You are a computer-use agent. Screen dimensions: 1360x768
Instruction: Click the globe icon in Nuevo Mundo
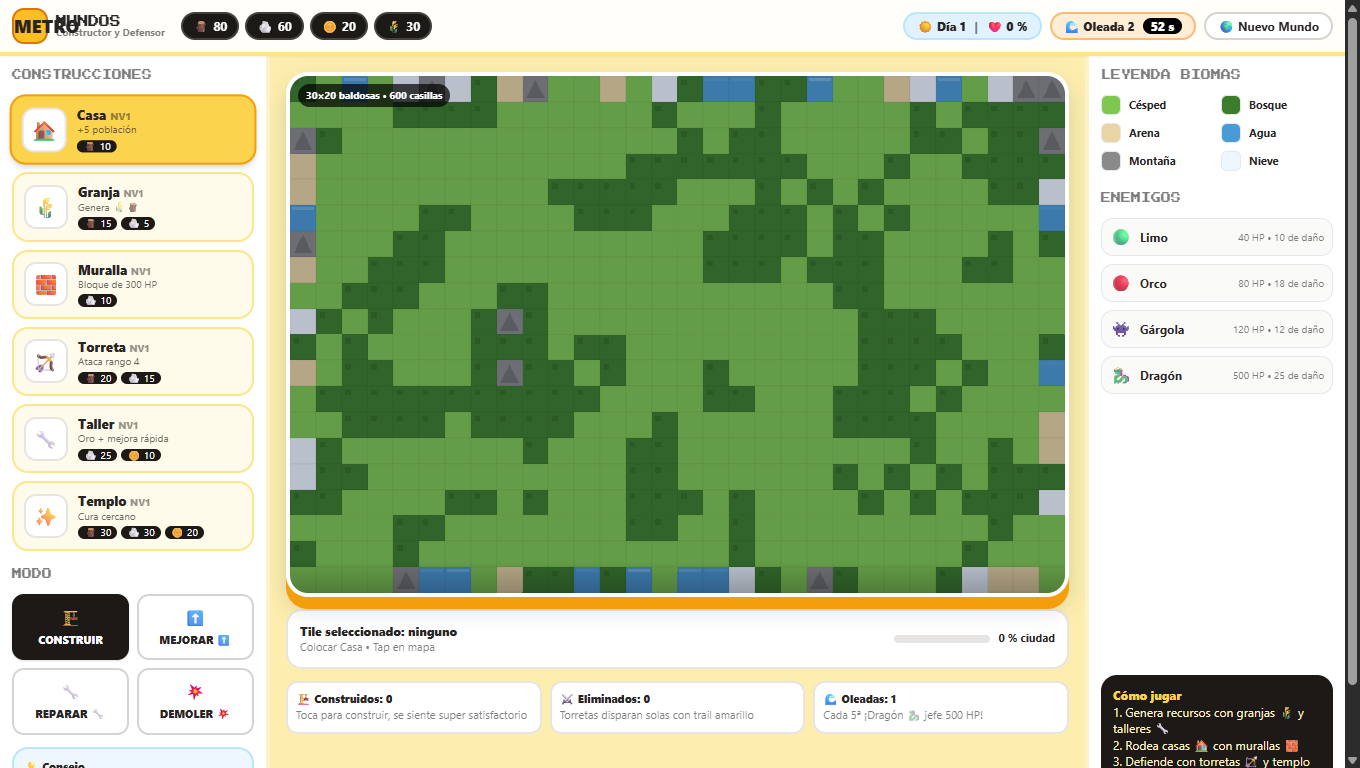pyautogui.click(x=1226, y=27)
